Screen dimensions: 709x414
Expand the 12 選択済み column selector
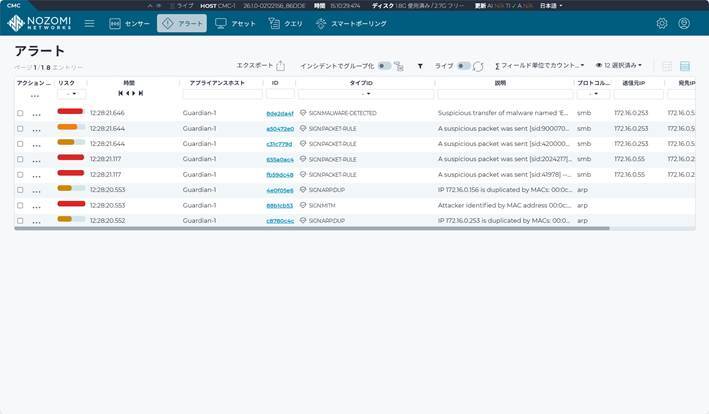click(619, 66)
